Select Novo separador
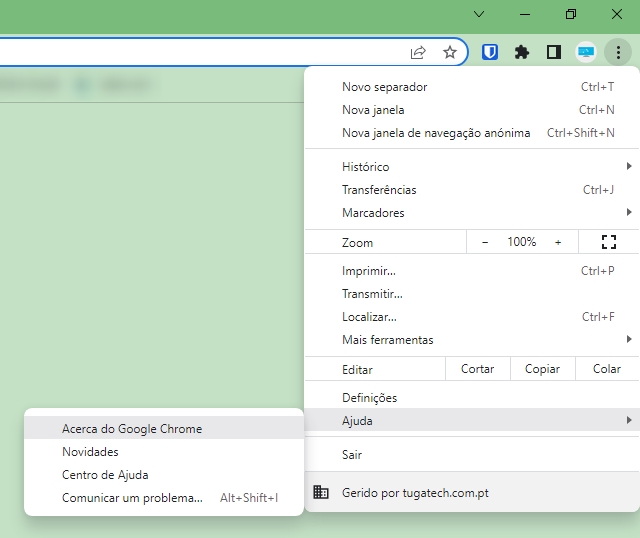The width and height of the screenshot is (640, 538). click(x=472, y=87)
